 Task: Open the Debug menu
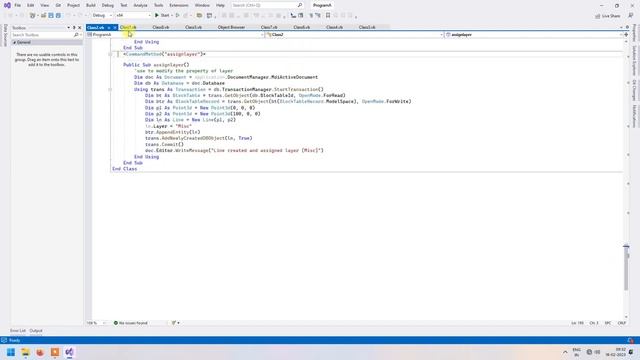[108, 5]
